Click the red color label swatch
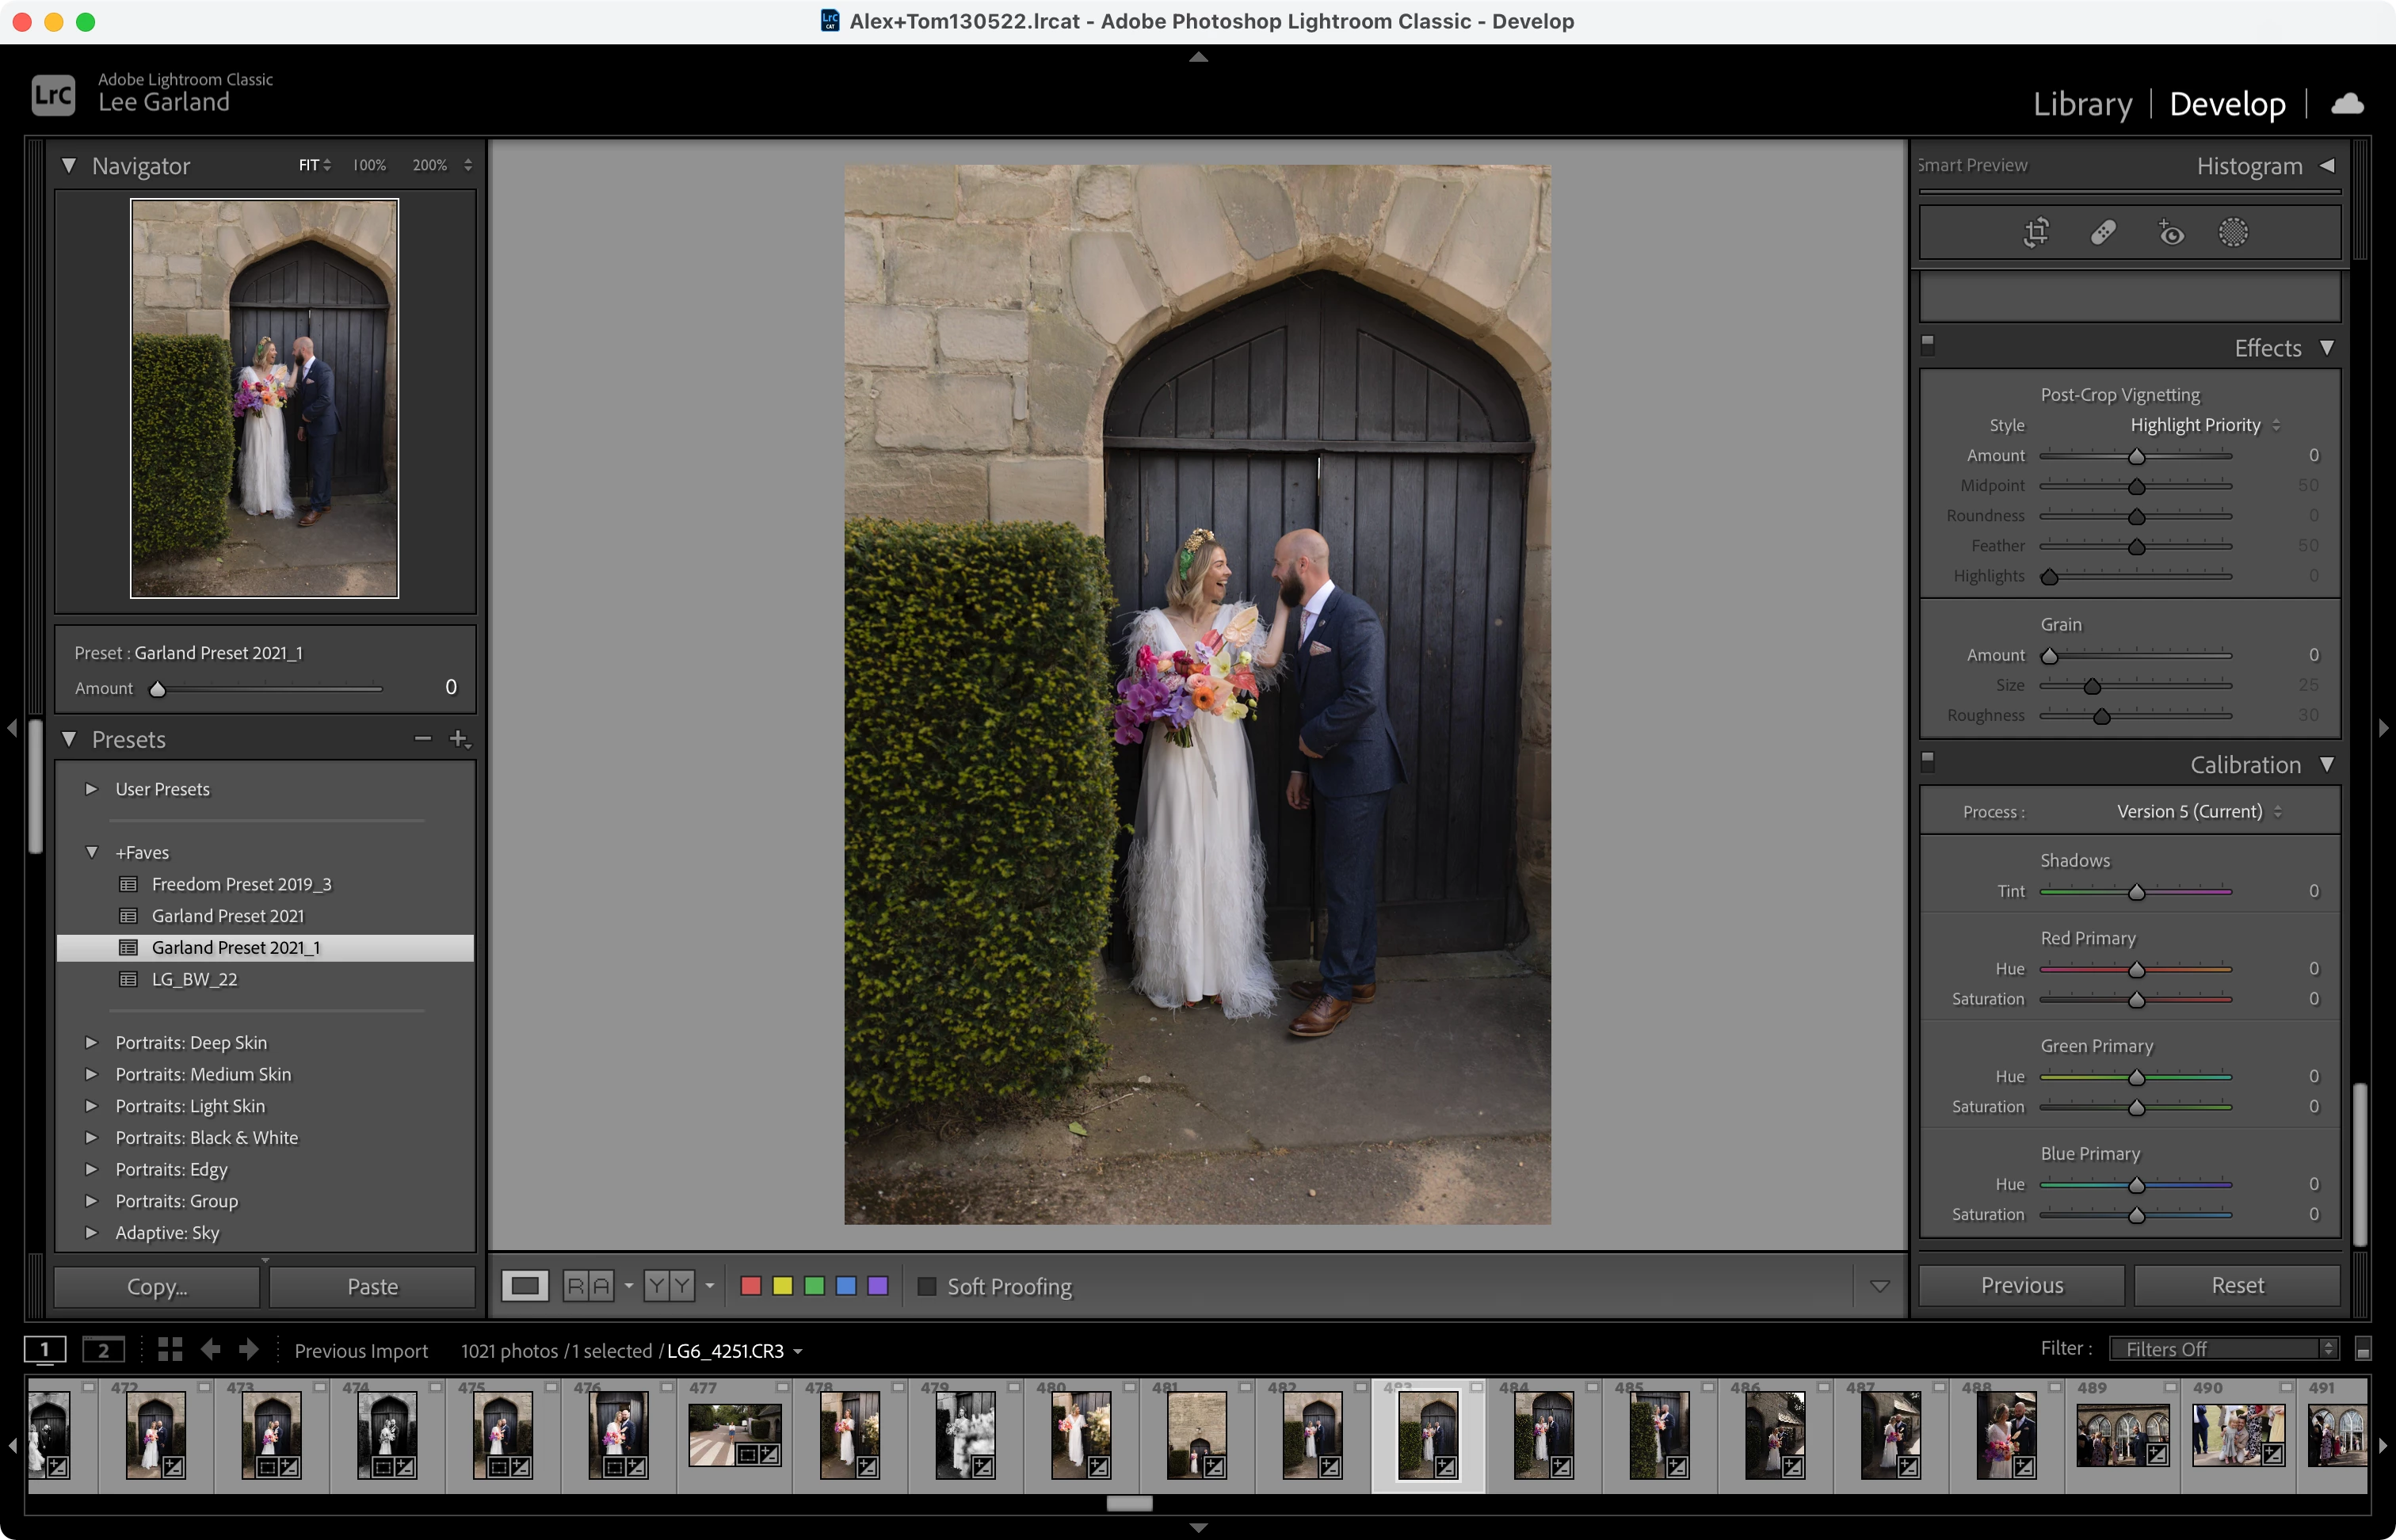Screen dimensions: 2396x1540 (x=750, y=1286)
